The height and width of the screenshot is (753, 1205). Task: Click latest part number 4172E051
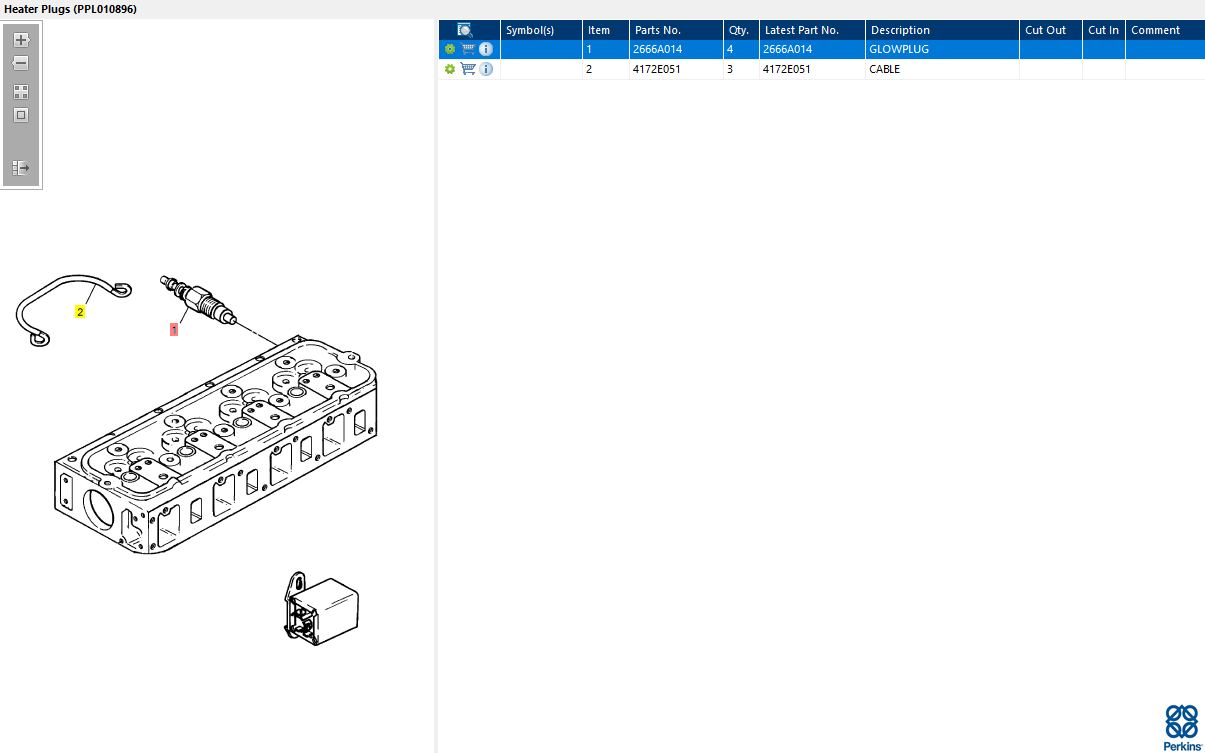(x=787, y=69)
